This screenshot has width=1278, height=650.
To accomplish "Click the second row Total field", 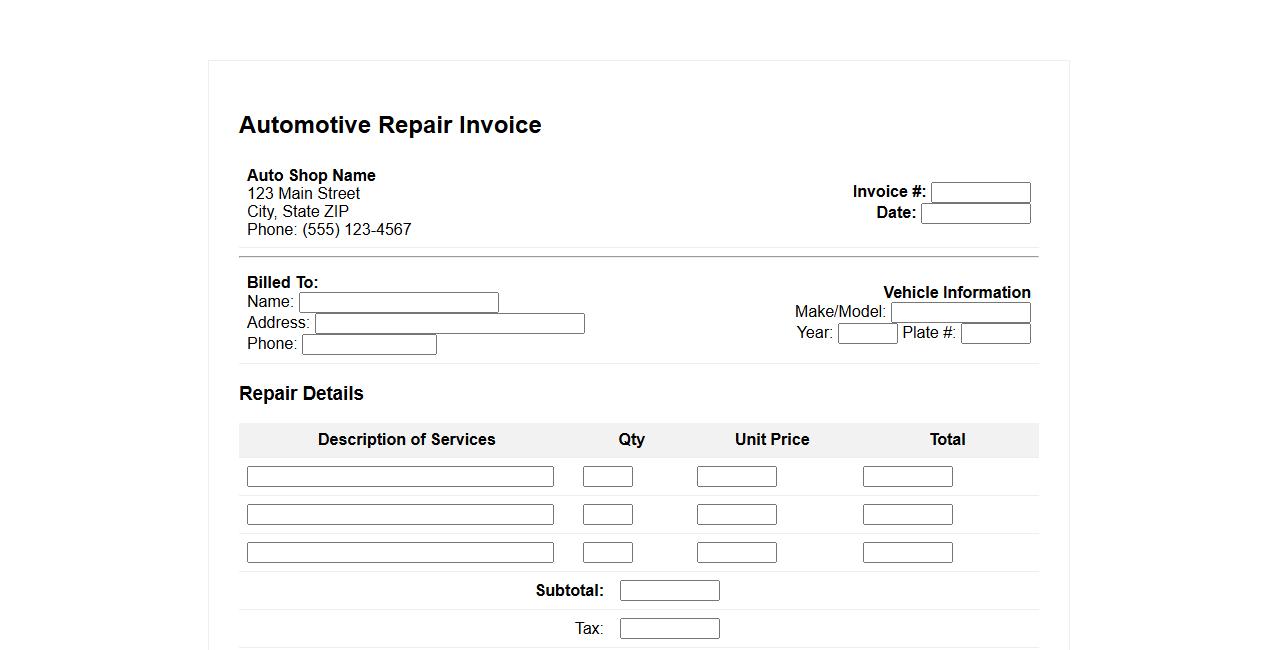I will point(907,514).
